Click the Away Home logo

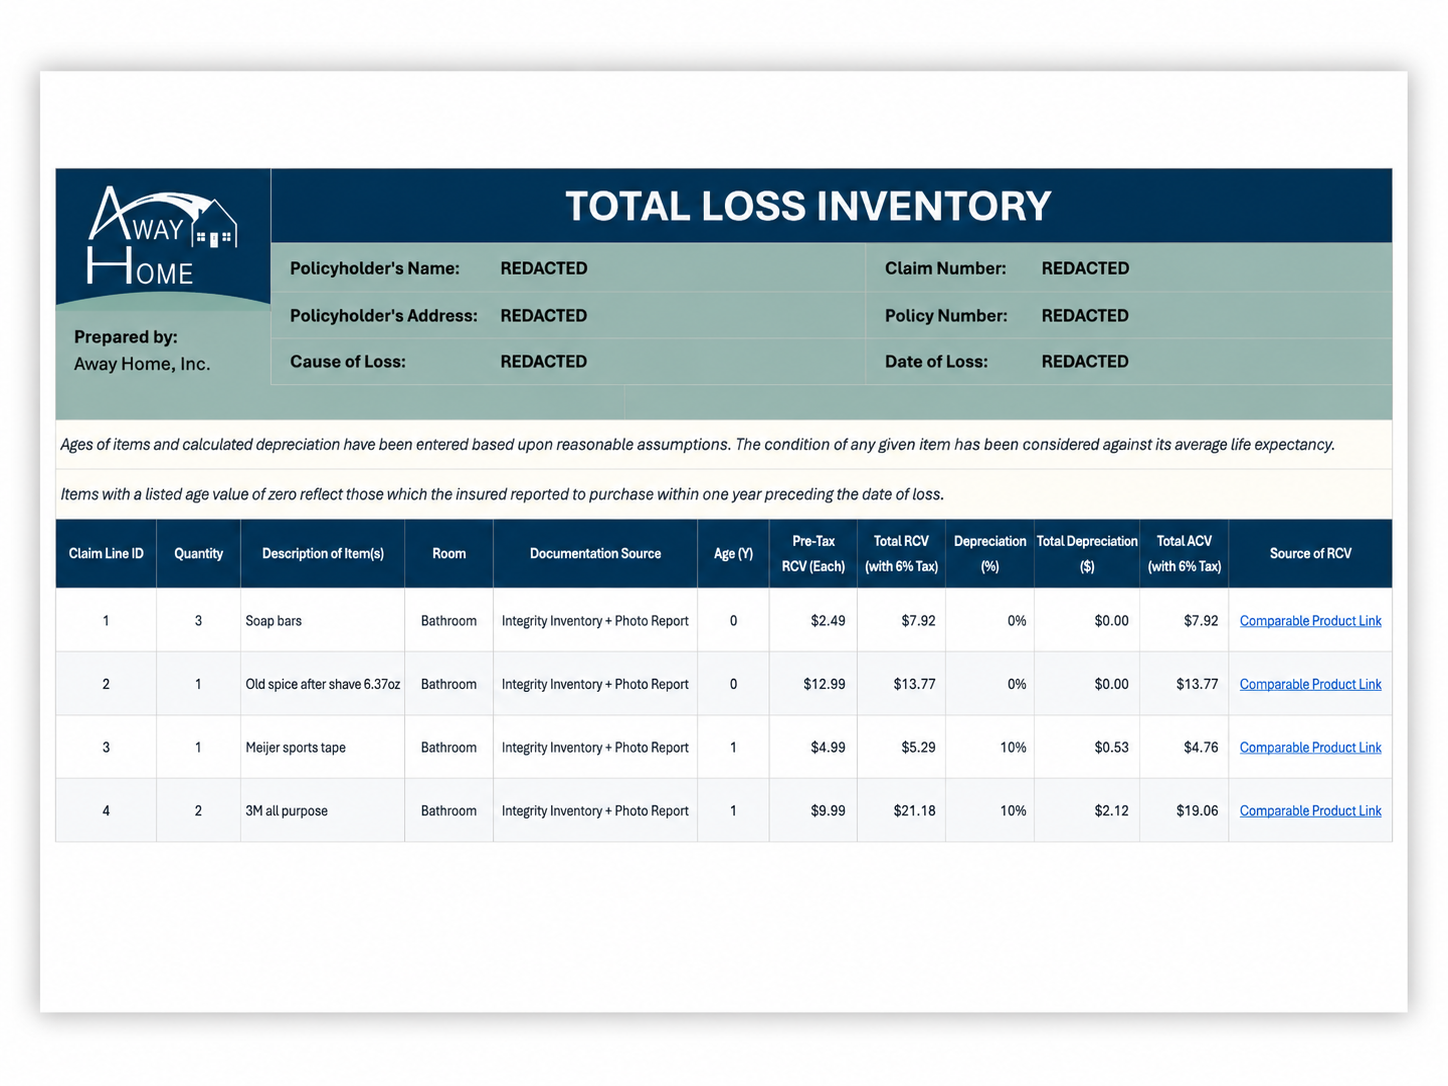(162, 236)
